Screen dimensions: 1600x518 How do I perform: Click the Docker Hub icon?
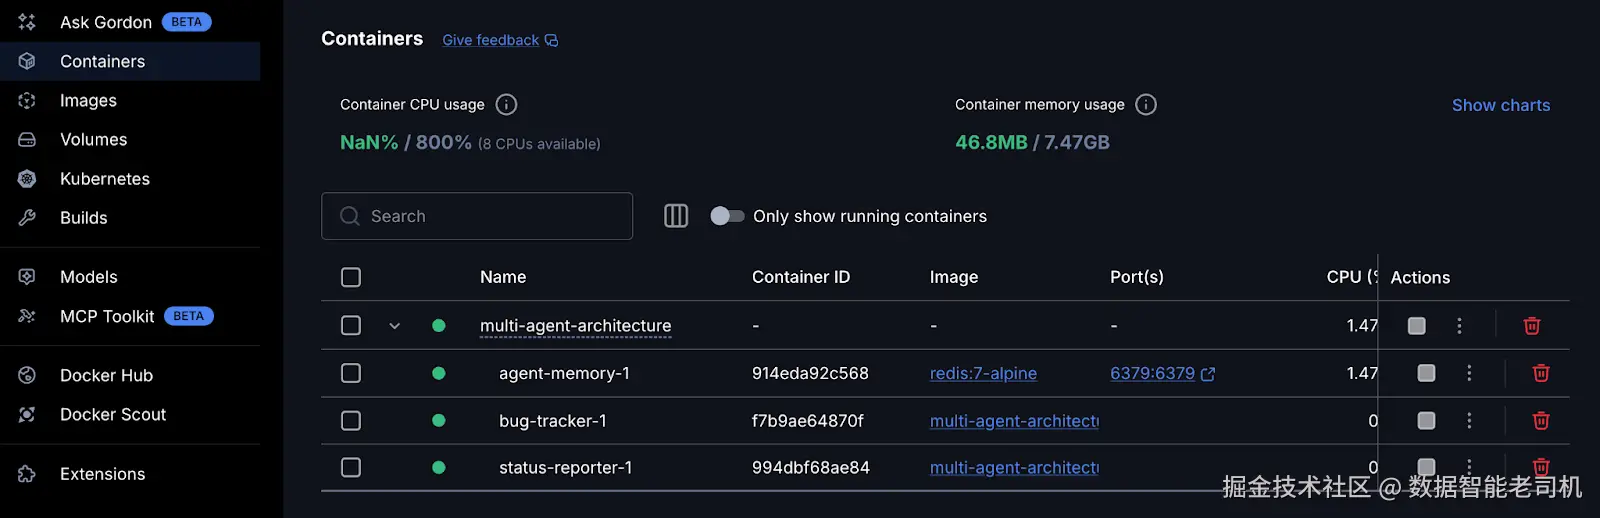pyautogui.click(x=27, y=375)
